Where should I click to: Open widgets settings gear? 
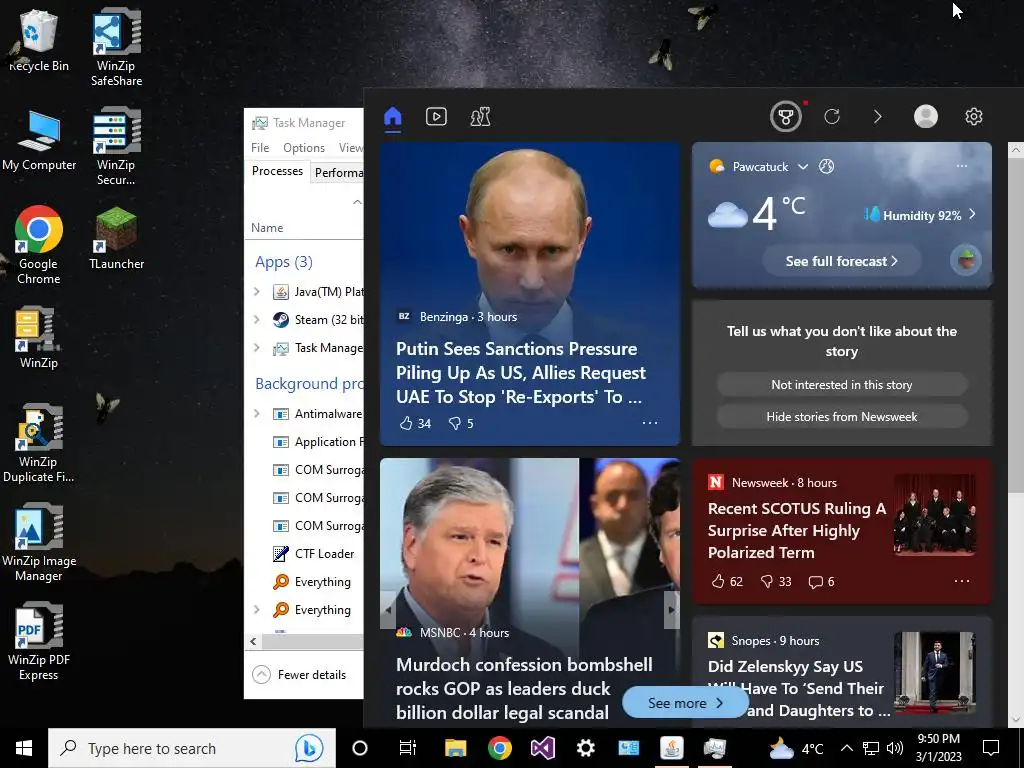click(974, 116)
